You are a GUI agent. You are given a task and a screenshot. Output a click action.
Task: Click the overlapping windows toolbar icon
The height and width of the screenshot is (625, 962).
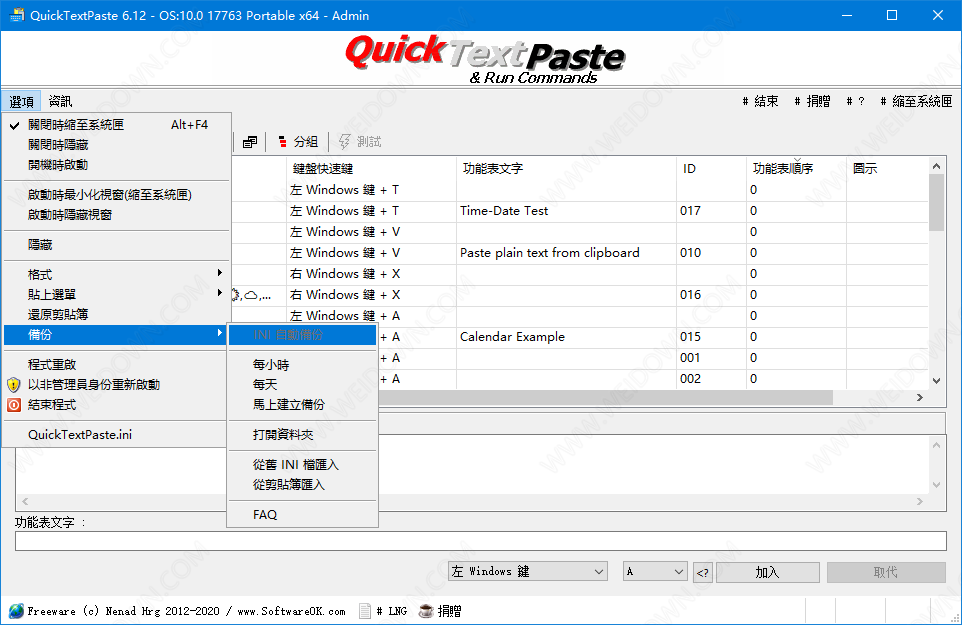click(250, 142)
